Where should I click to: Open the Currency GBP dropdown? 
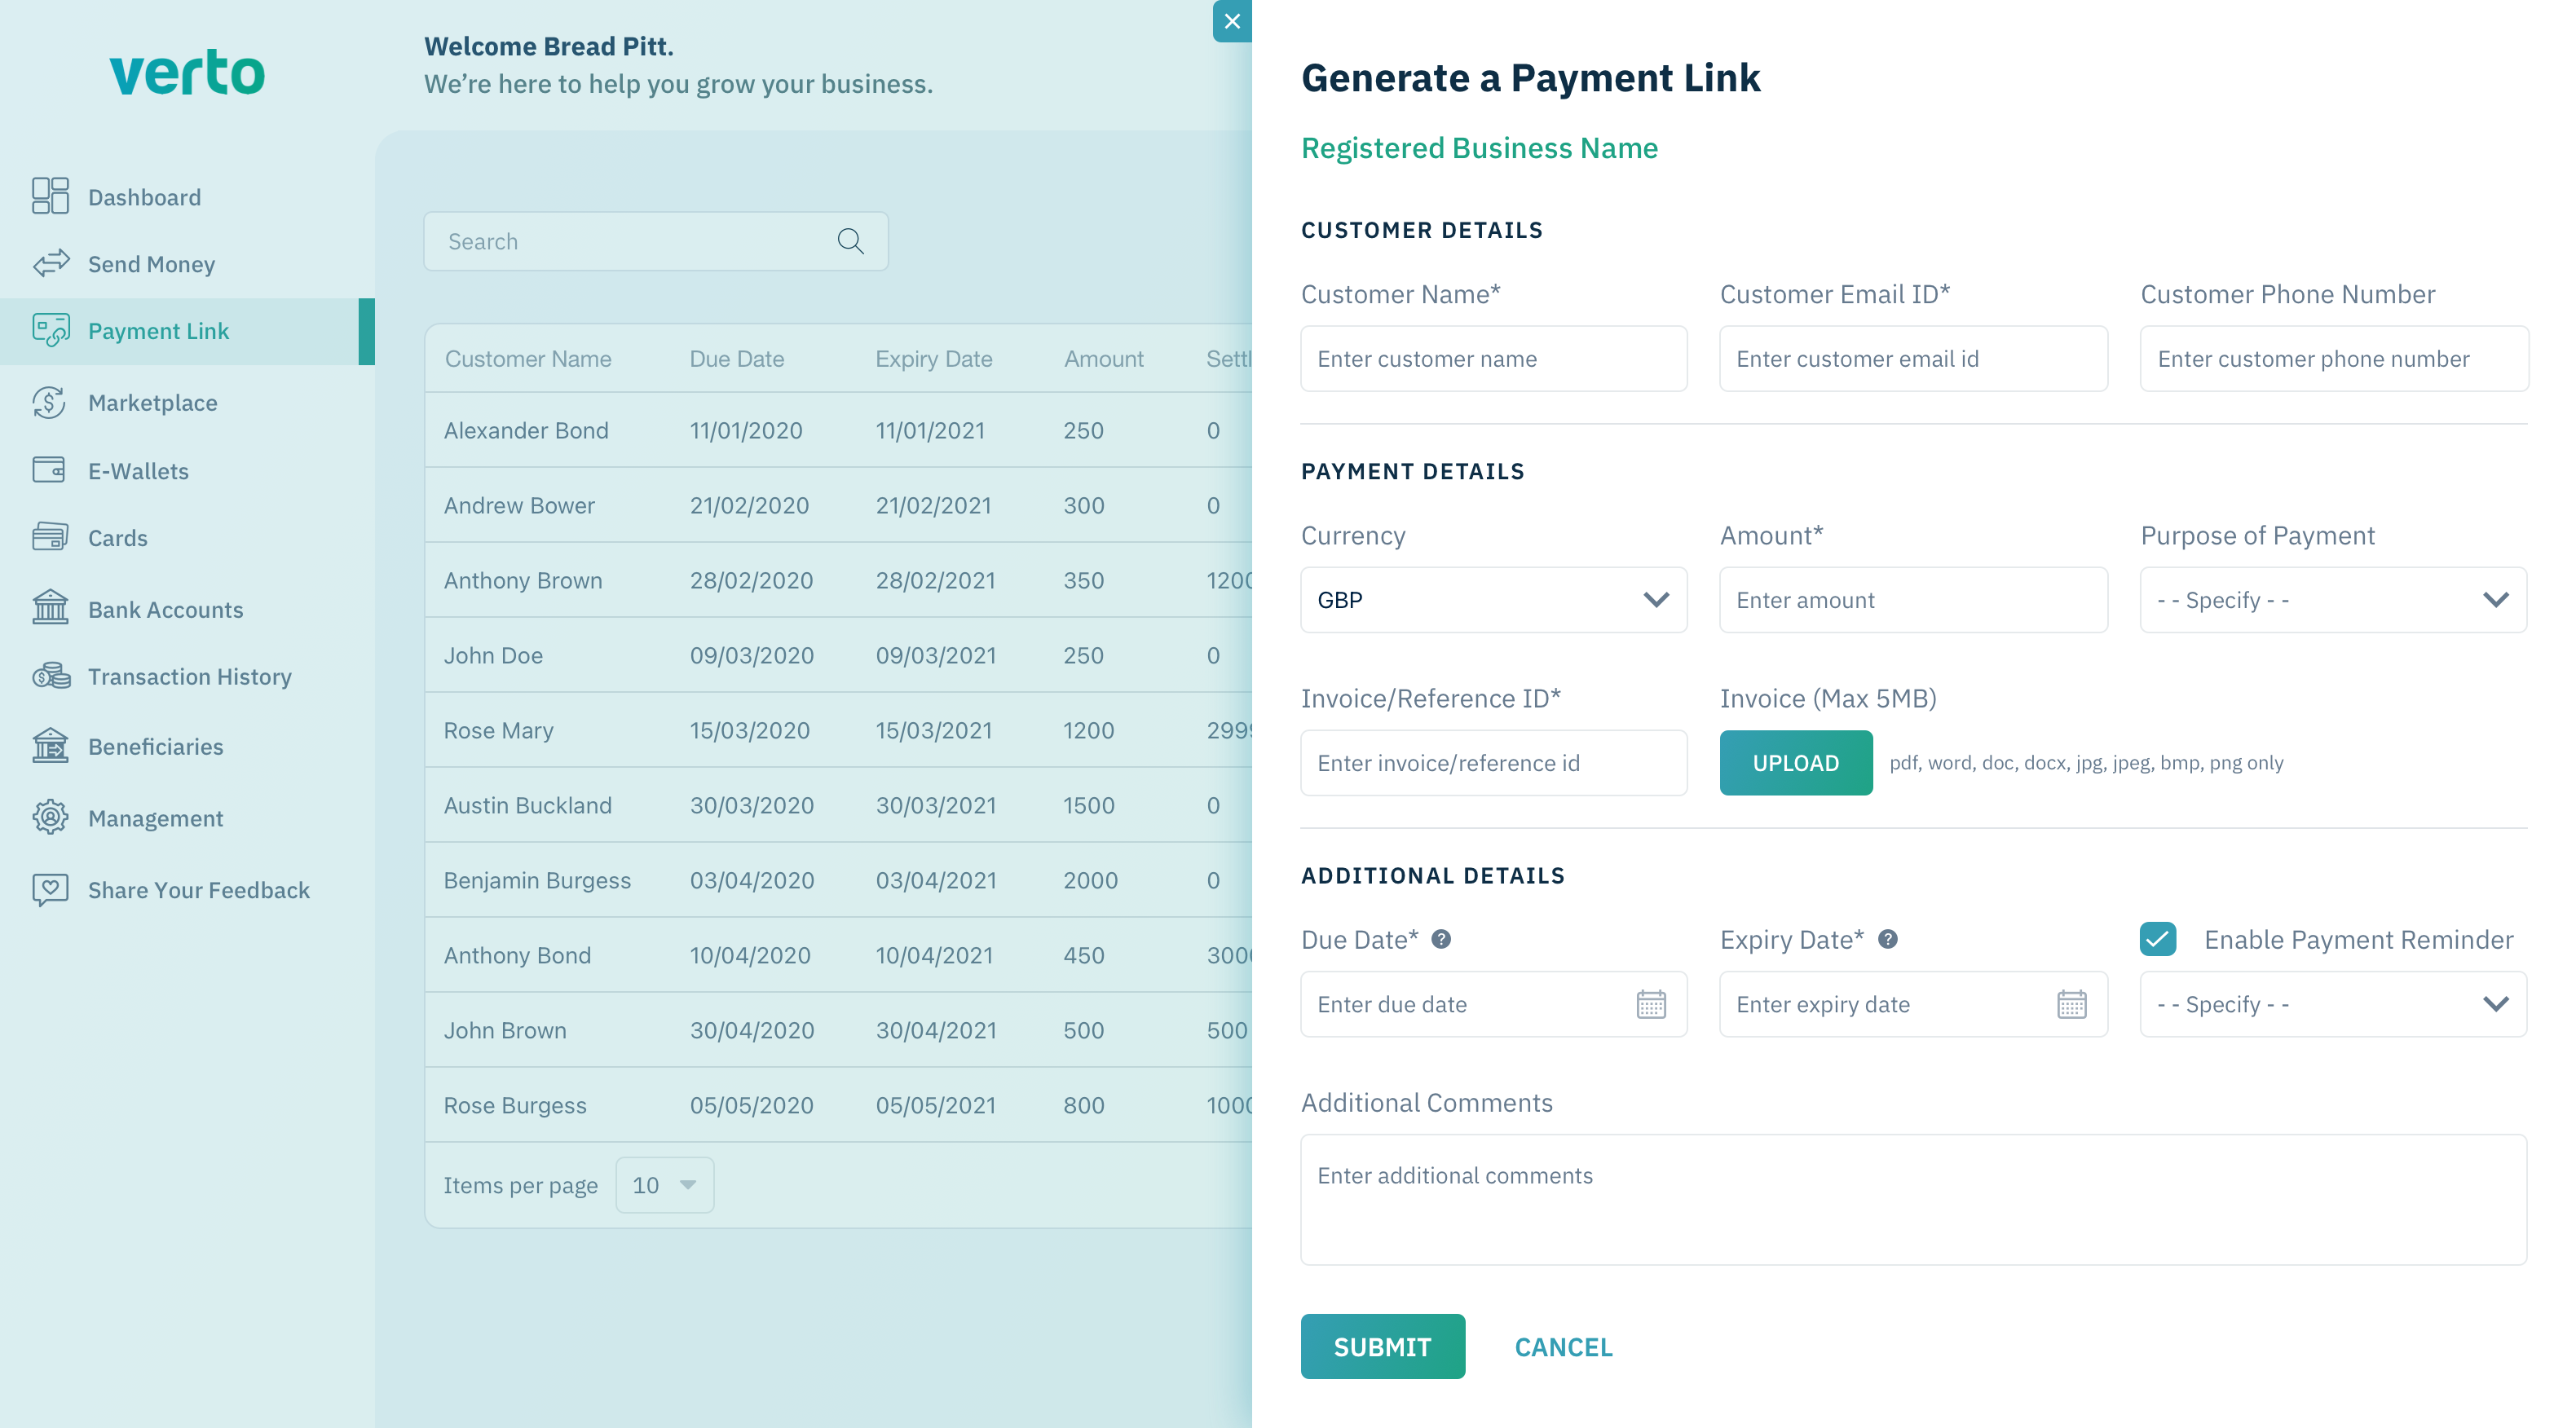(x=1493, y=600)
